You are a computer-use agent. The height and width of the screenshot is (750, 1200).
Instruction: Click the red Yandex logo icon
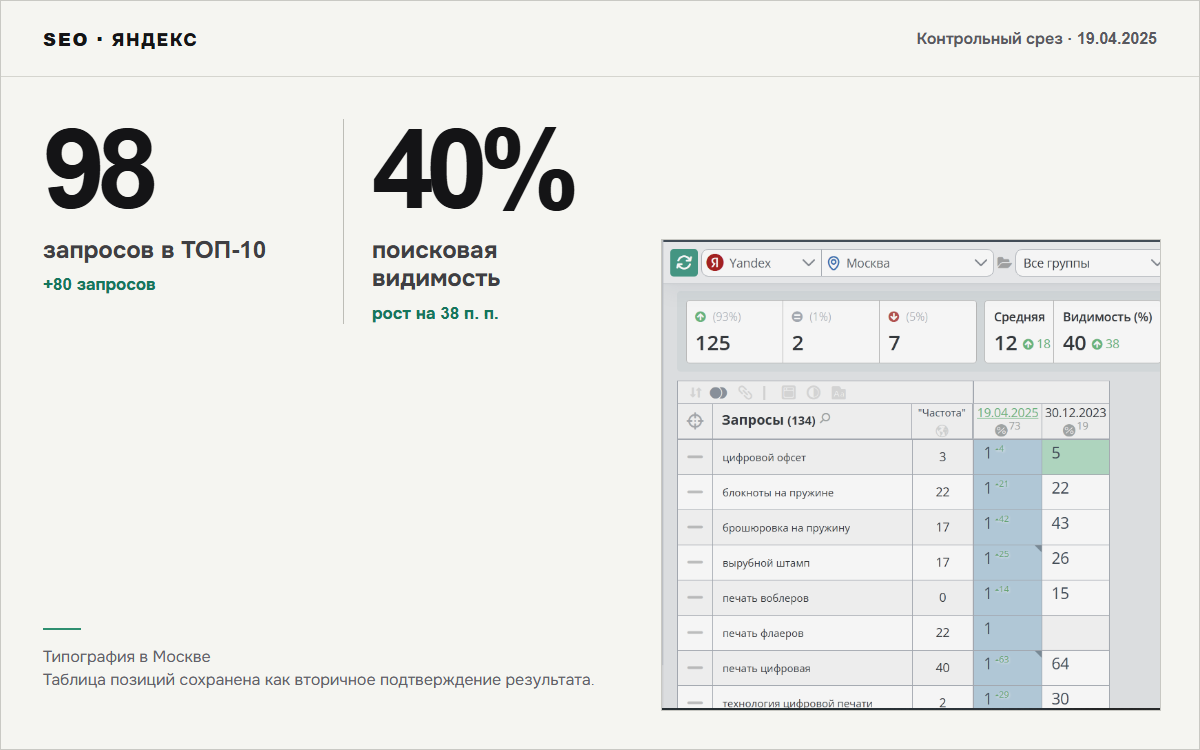tap(714, 263)
